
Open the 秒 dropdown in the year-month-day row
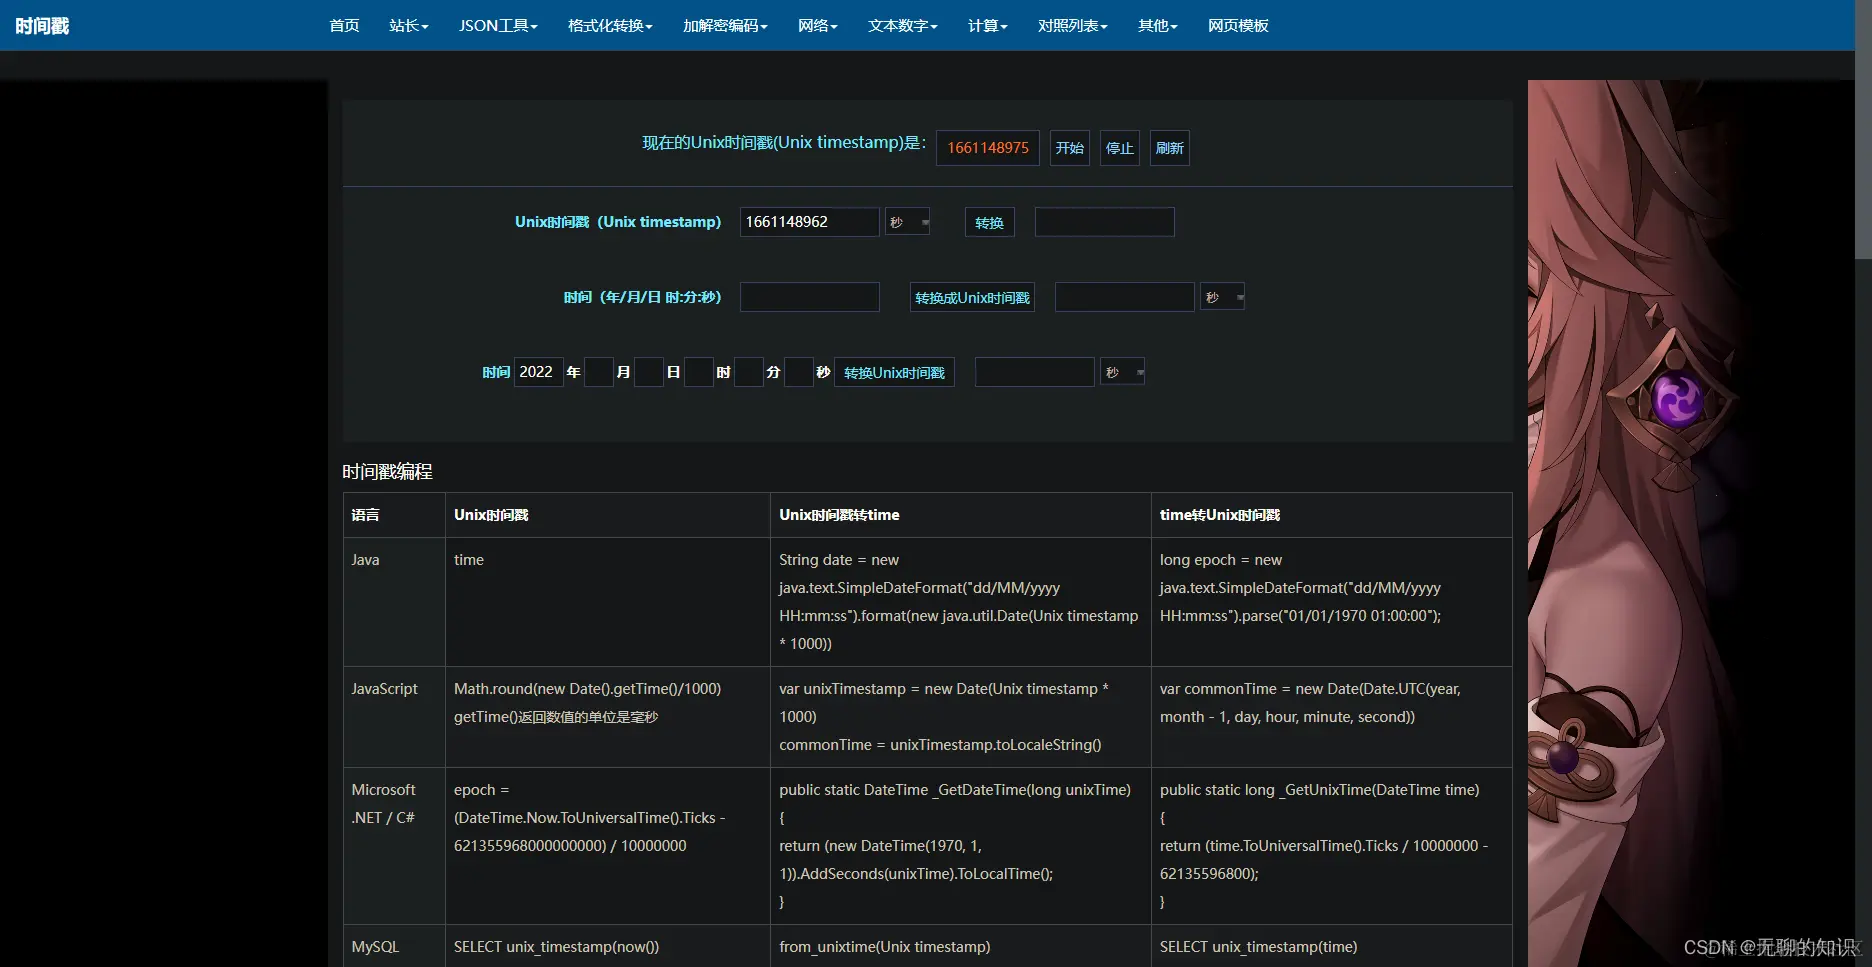point(1123,372)
